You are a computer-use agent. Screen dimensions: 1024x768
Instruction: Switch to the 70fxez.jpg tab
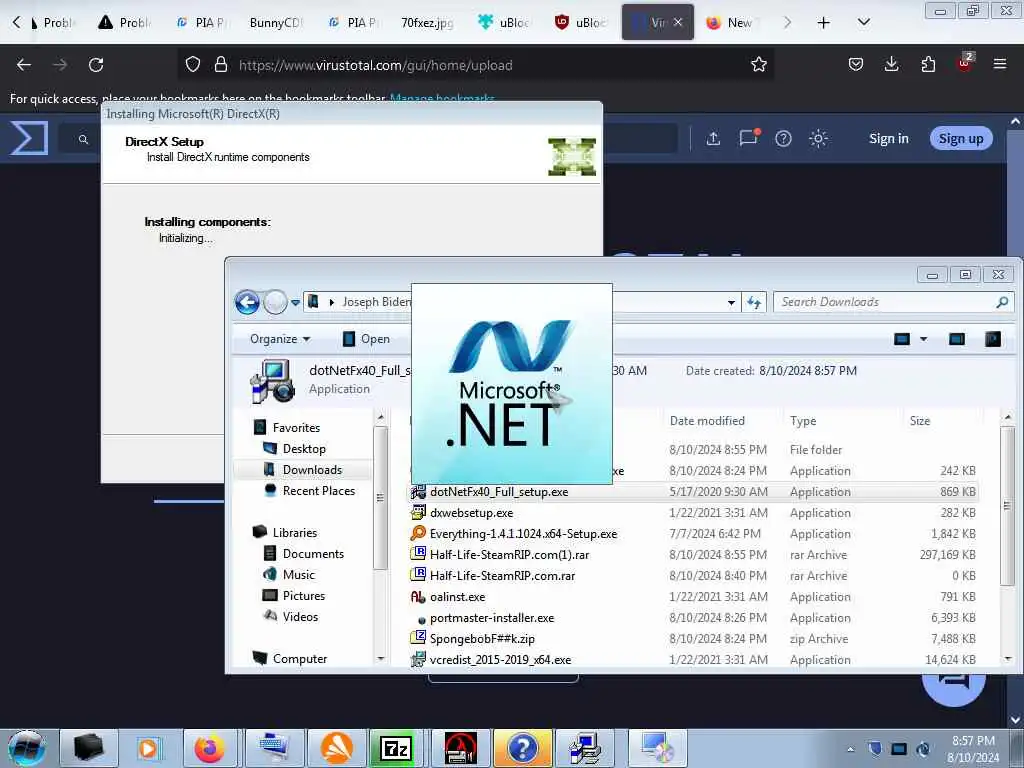click(x=427, y=23)
